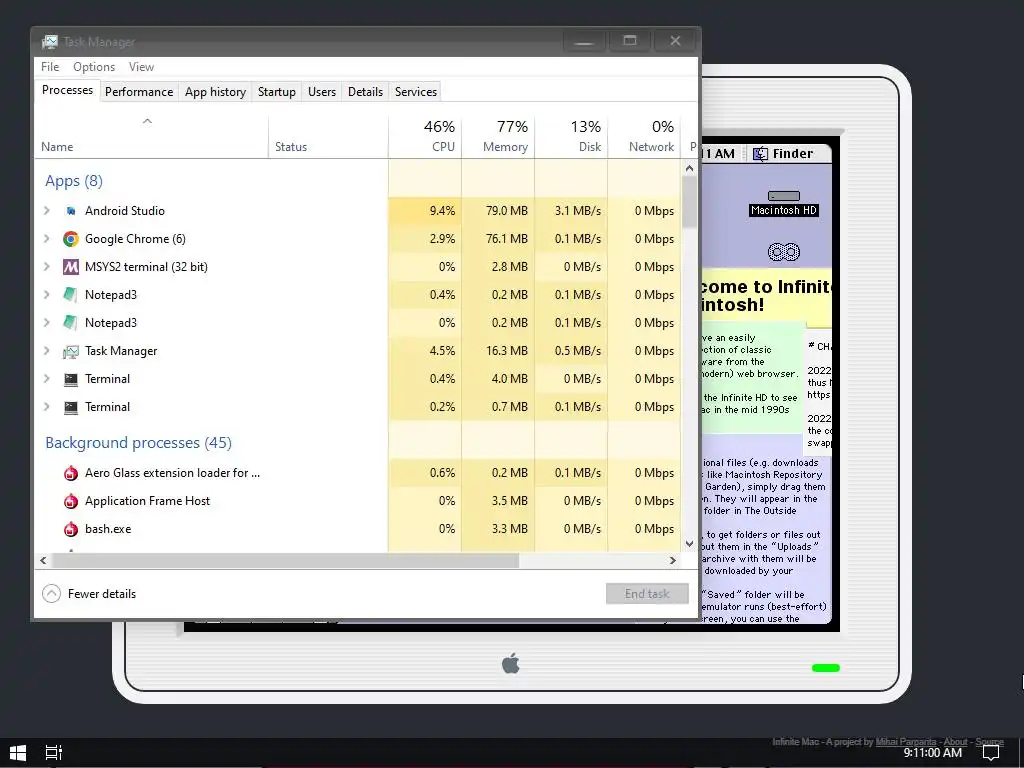Viewport: 1024px width, 768px height.
Task: Switch to the Services tab
Action: pyautogui.click(x=416, y=92)
